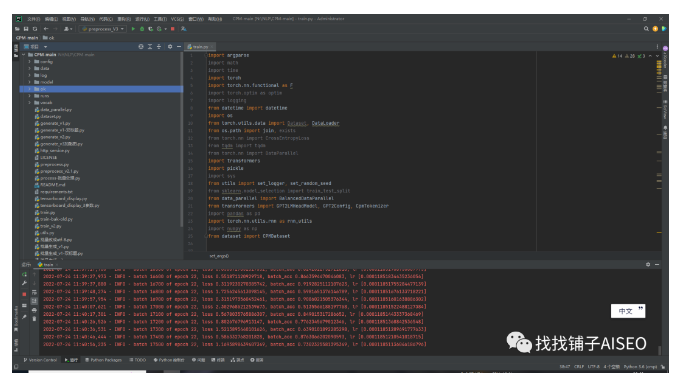This screenshot has width=684, height=383.
Task: Click the Save All floppy disk icon
Action: (x=26, y=29)
